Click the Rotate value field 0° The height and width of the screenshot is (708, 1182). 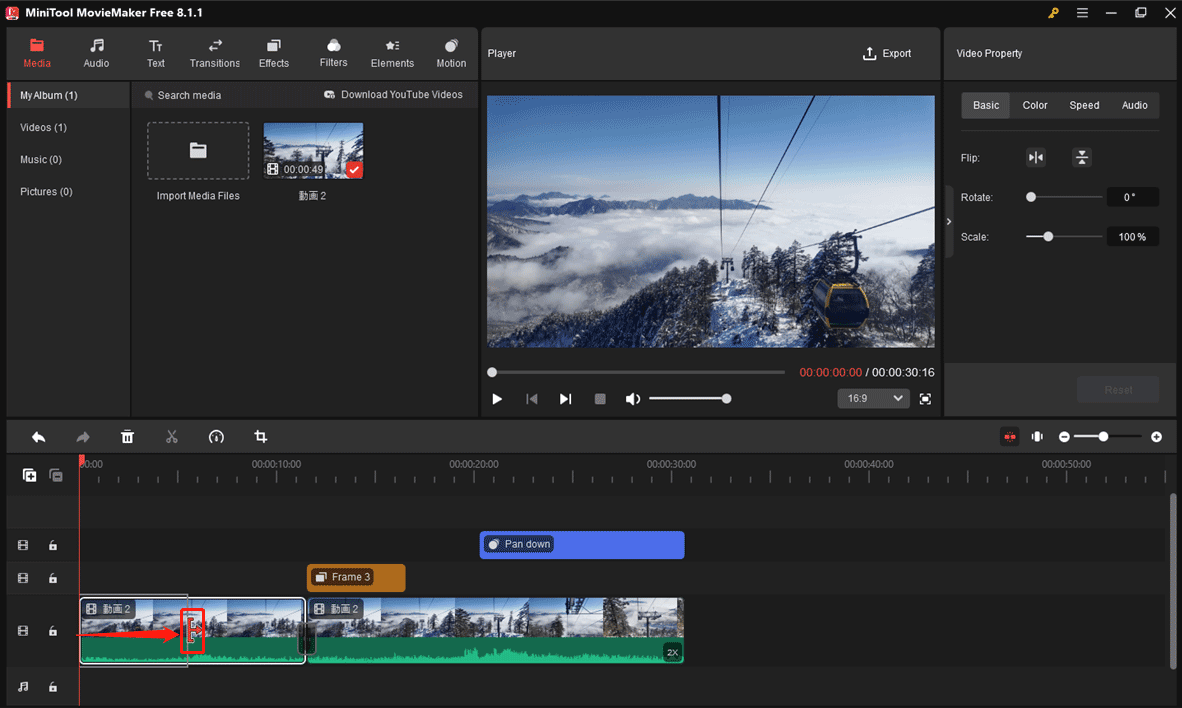tap(1132, 198)
